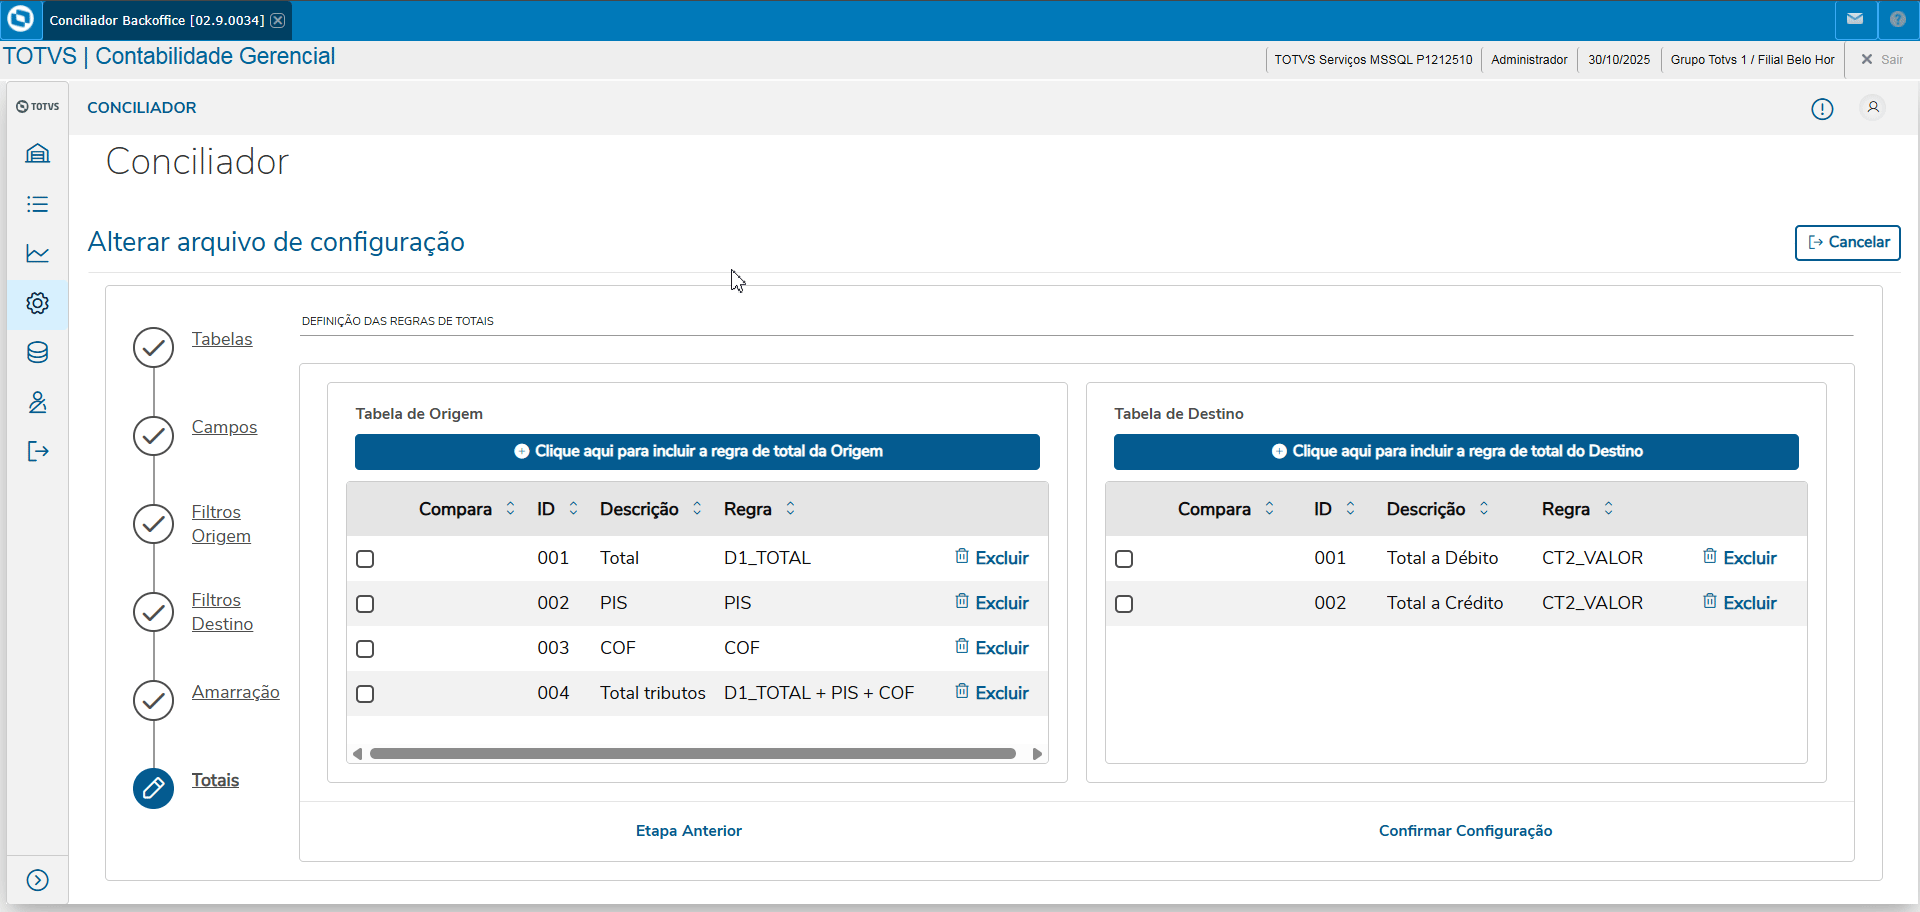Click the Totais step pencil circle

(153, 788)
